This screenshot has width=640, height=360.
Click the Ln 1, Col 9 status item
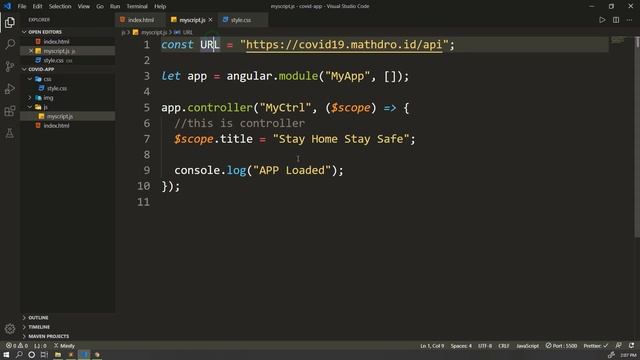432,346
